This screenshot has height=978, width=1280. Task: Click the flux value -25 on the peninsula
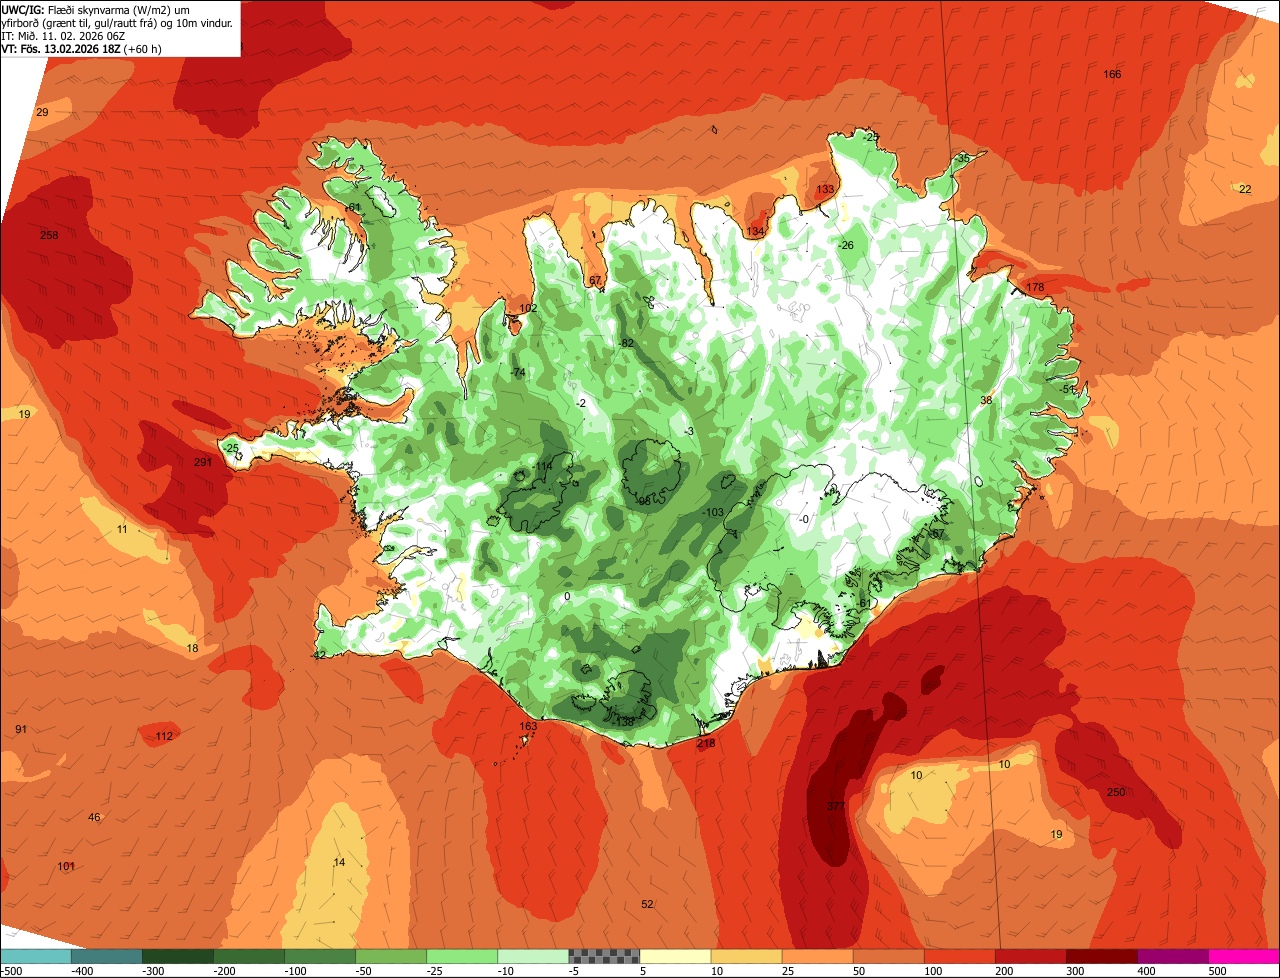click(232, 447)
